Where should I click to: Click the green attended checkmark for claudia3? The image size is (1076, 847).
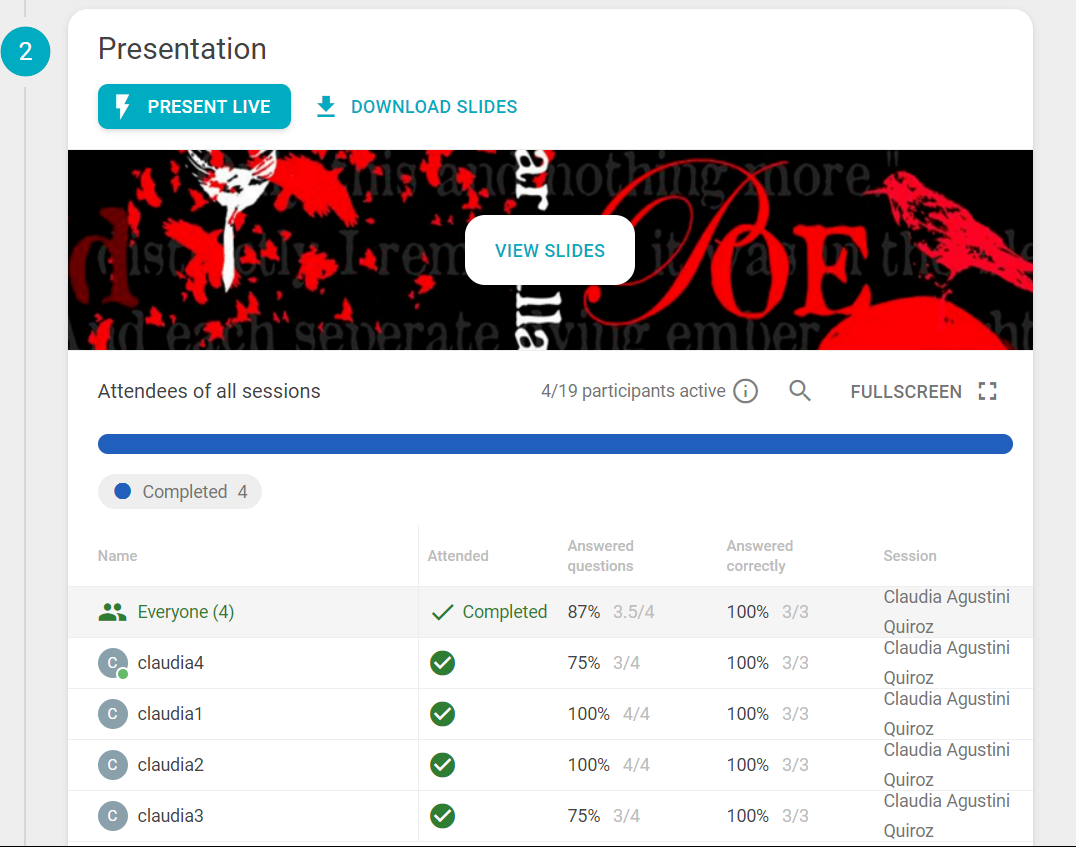tap(443, 815)
